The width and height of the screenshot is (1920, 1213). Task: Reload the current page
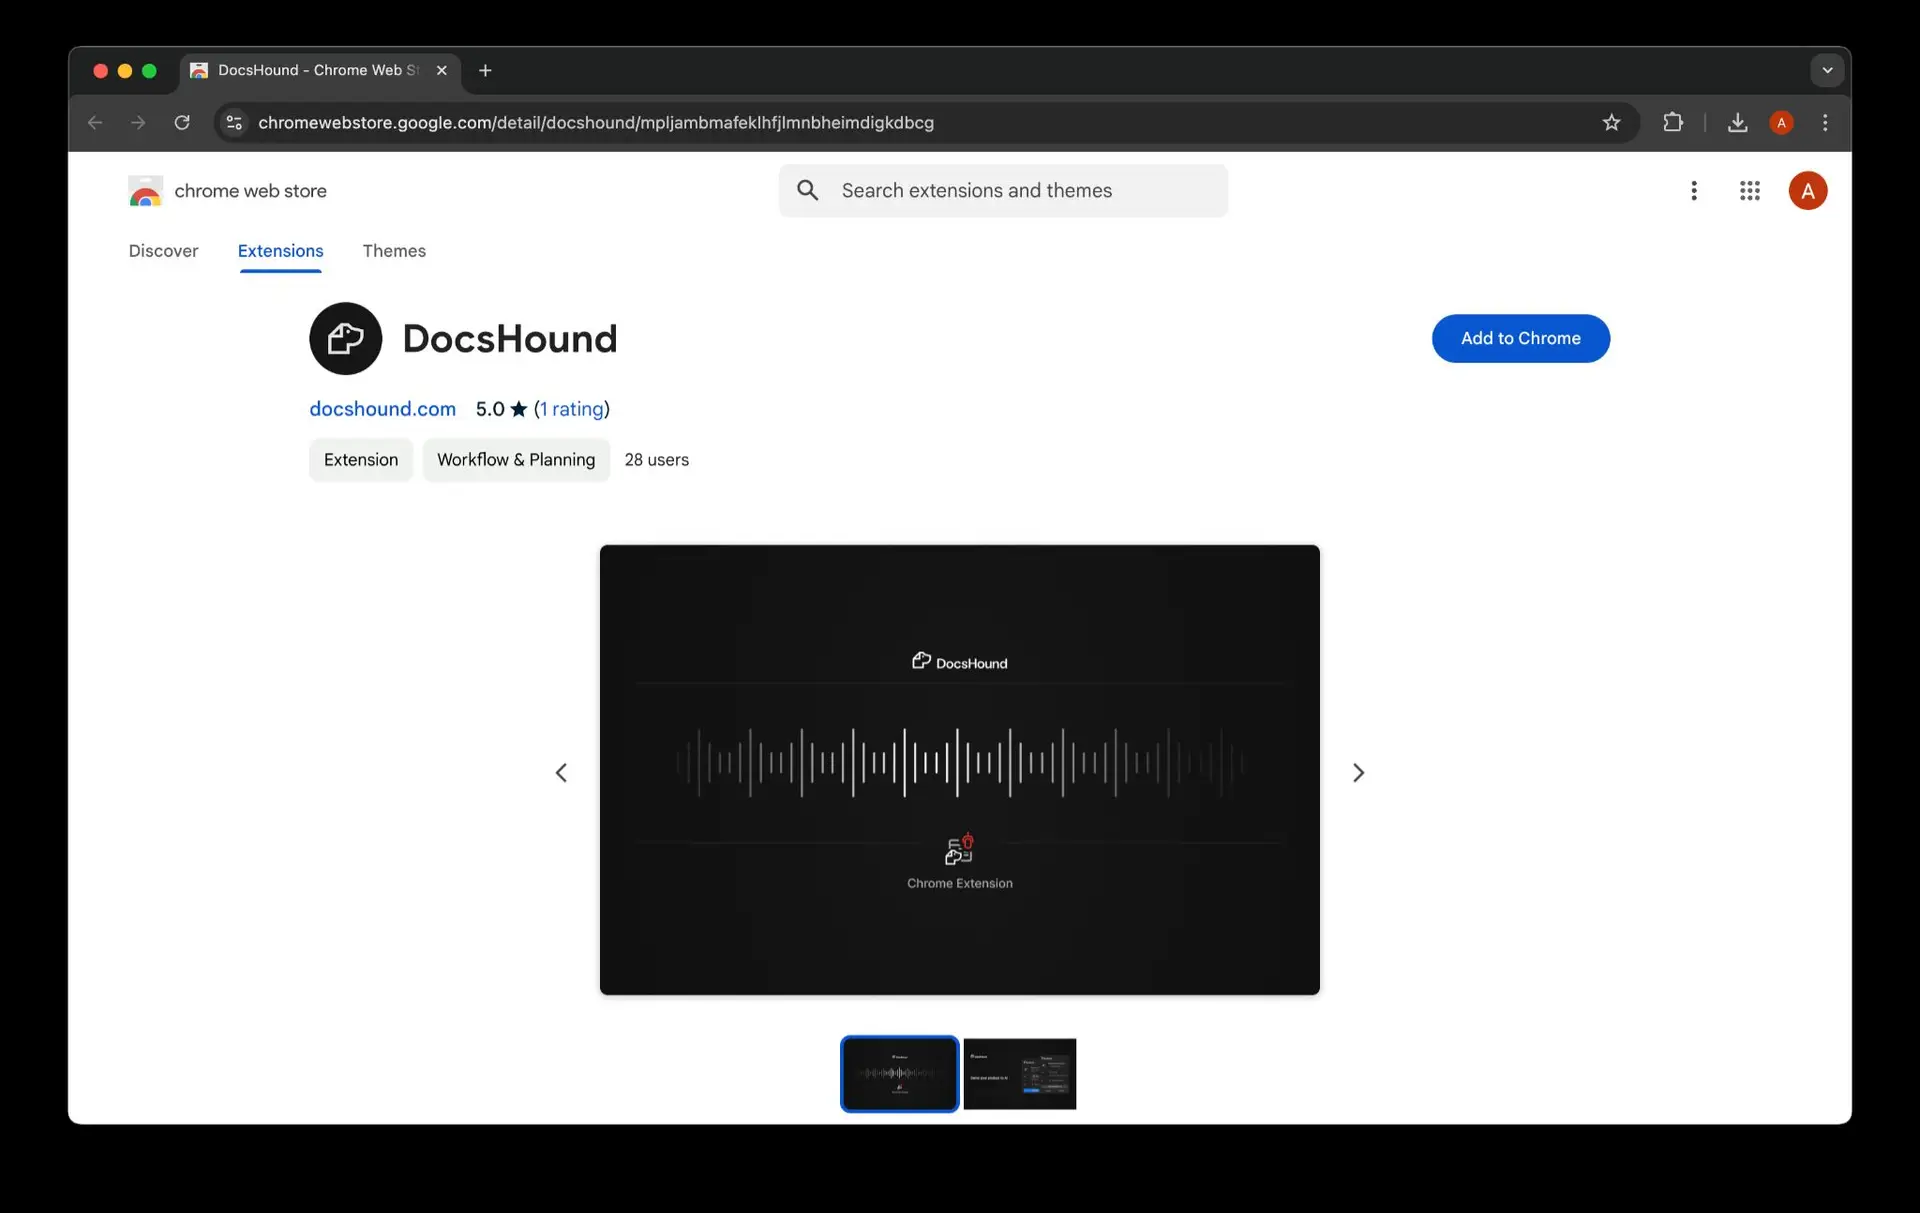point(182,122)
